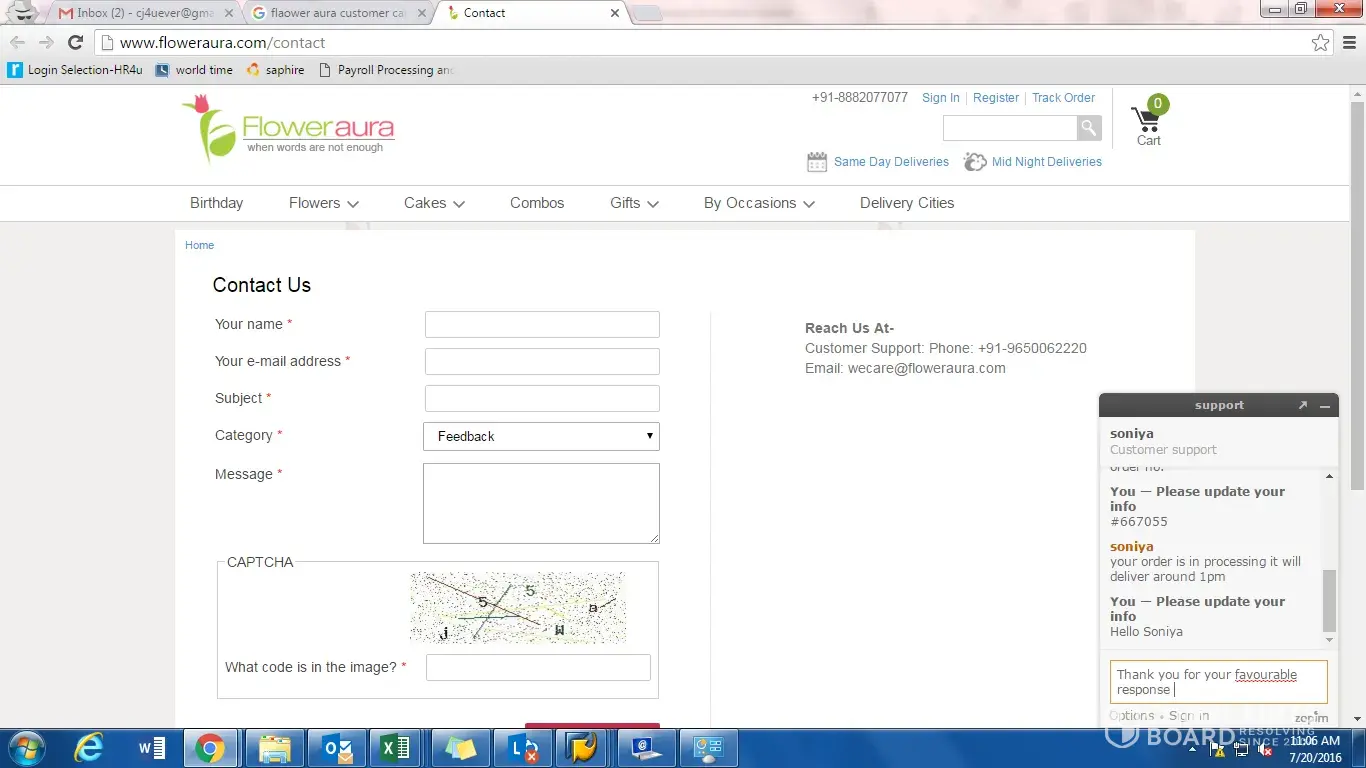The height and width of the screenshot is (768, 1366).
Task: Expand the Flowers menu
Action: [x=323, y=203]
